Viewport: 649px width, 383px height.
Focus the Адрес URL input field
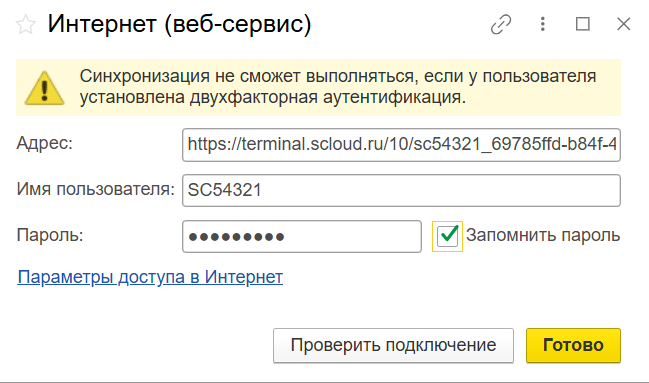point(401,145)
